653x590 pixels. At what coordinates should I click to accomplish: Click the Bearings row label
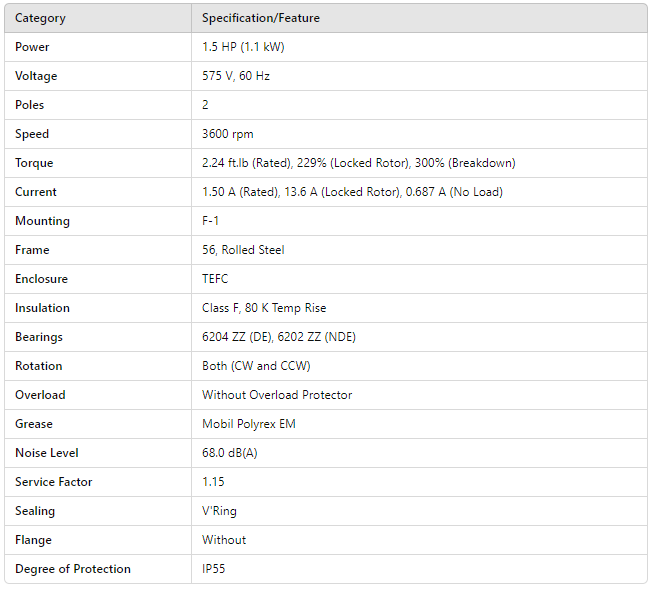coord(39,337)
